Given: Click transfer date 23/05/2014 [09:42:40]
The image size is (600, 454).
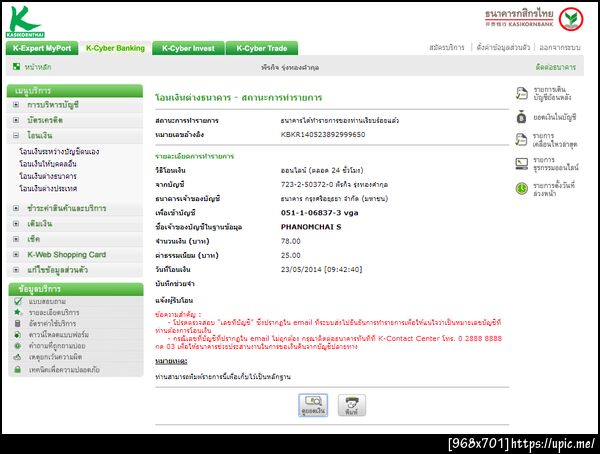Looking at the screenshot, I should [x=321, y=269].
